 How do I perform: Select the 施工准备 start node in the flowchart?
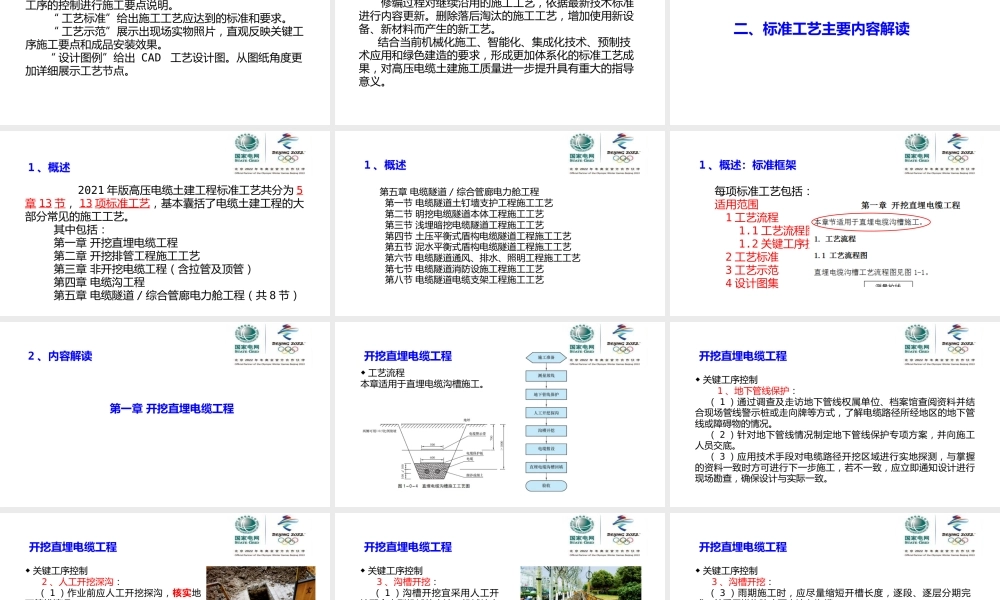click(x=545, y=358)
